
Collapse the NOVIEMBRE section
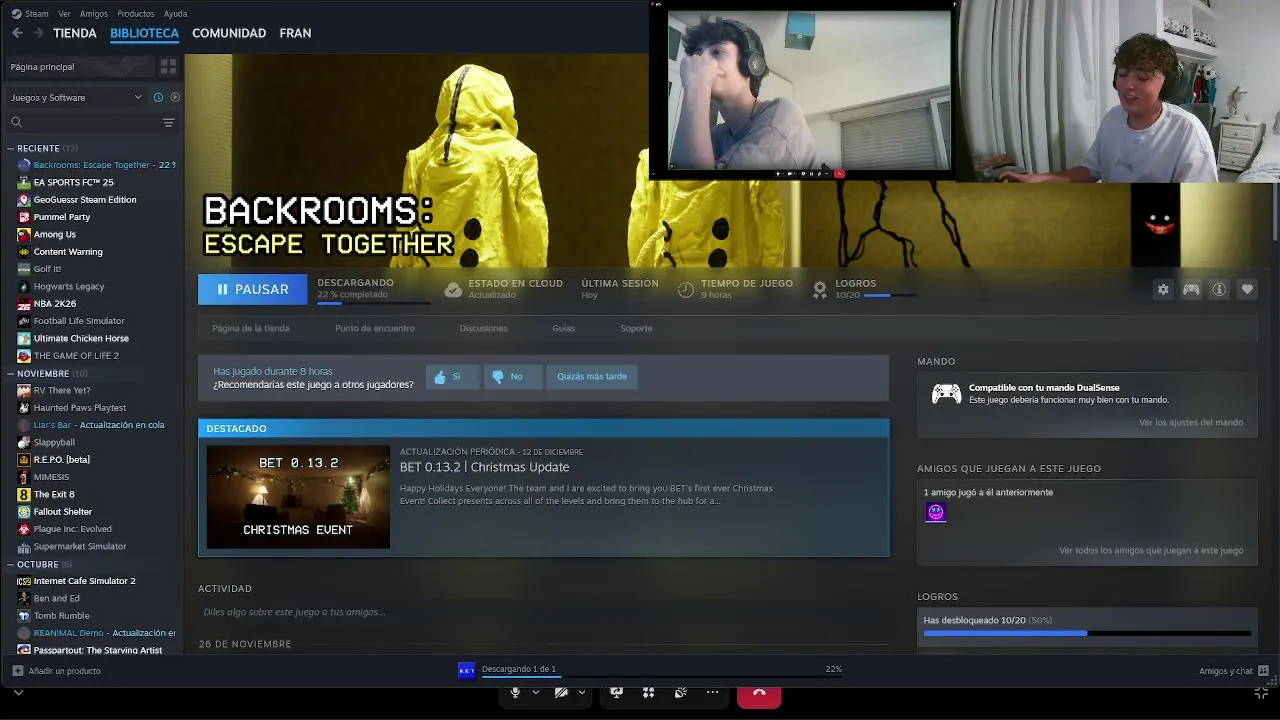coord(10,373)
